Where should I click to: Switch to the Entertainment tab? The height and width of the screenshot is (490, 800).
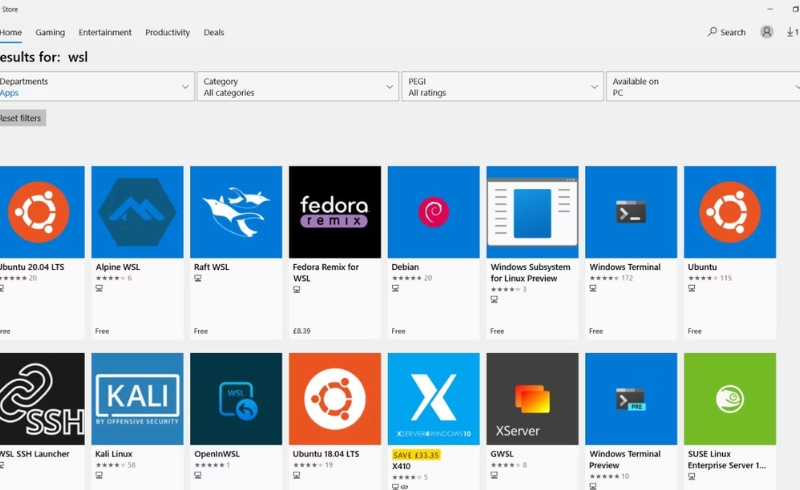click(x=105, y=32)
